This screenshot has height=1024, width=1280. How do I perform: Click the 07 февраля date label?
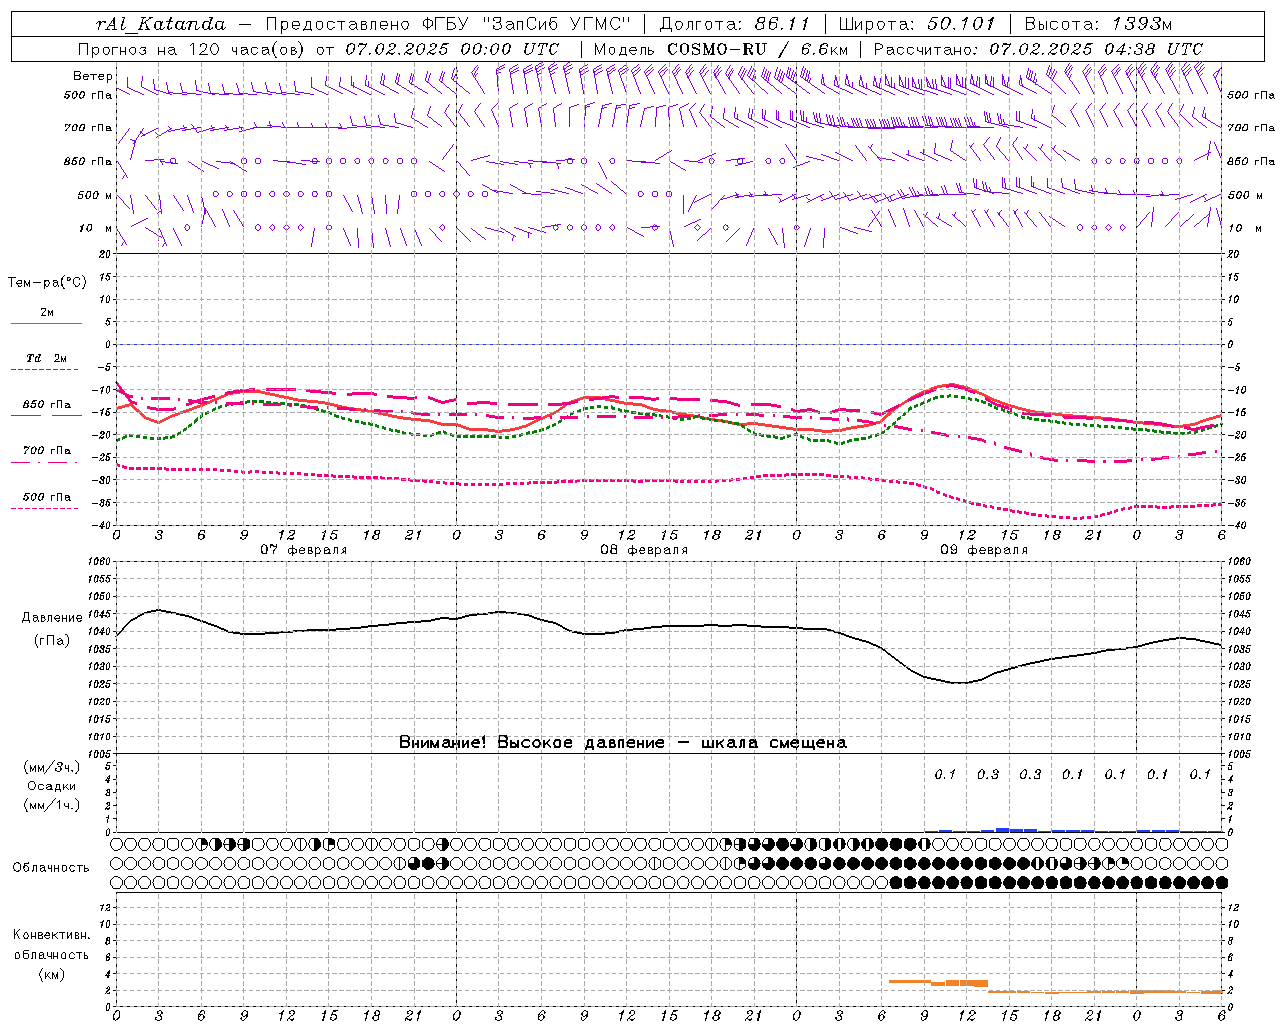click(304, 550)
